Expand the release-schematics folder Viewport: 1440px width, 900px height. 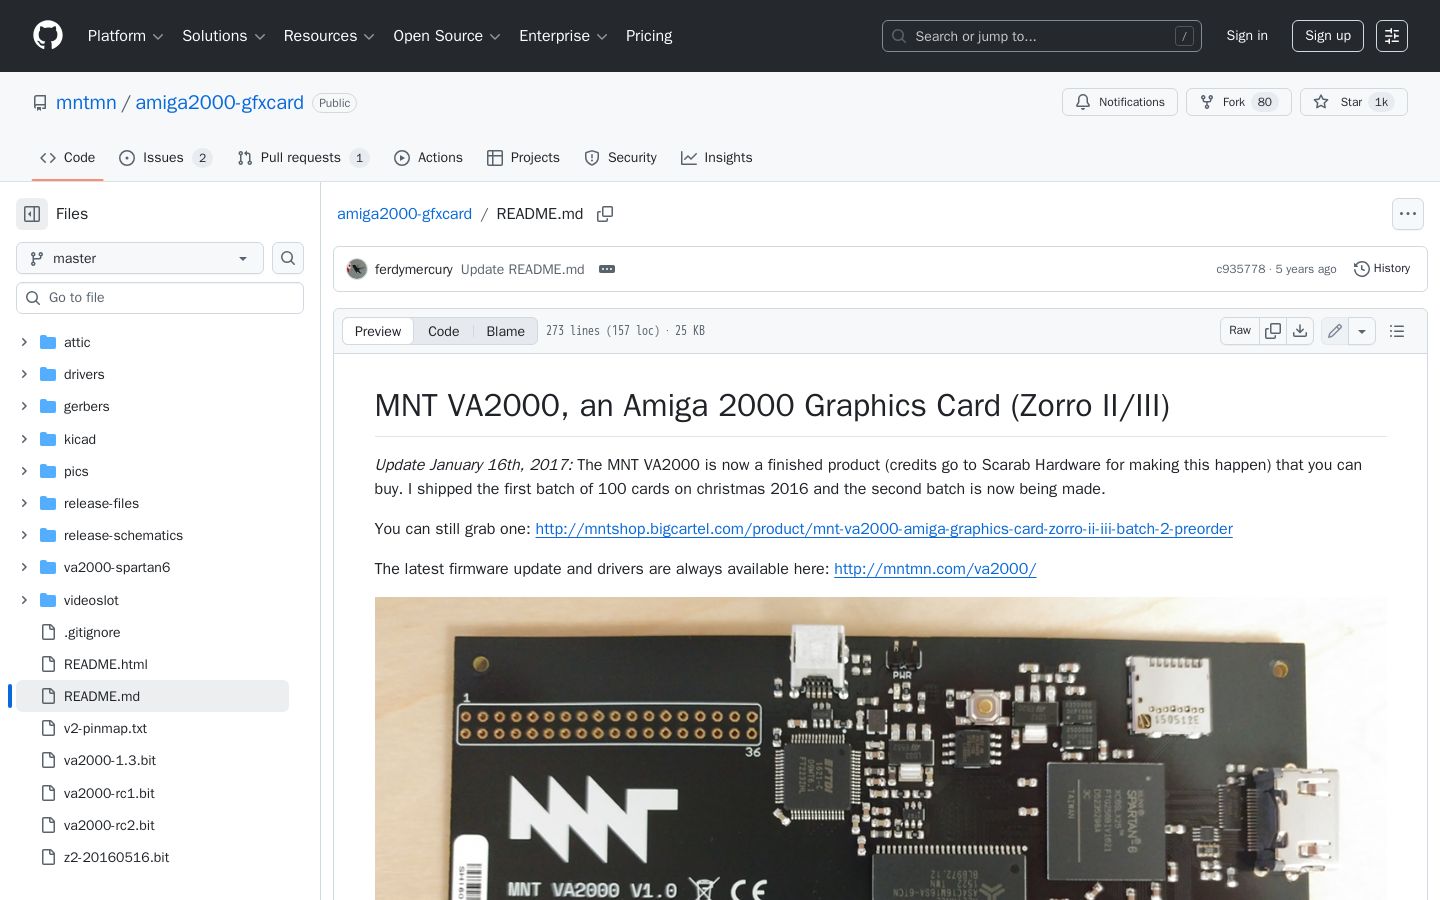coord(24,535)
